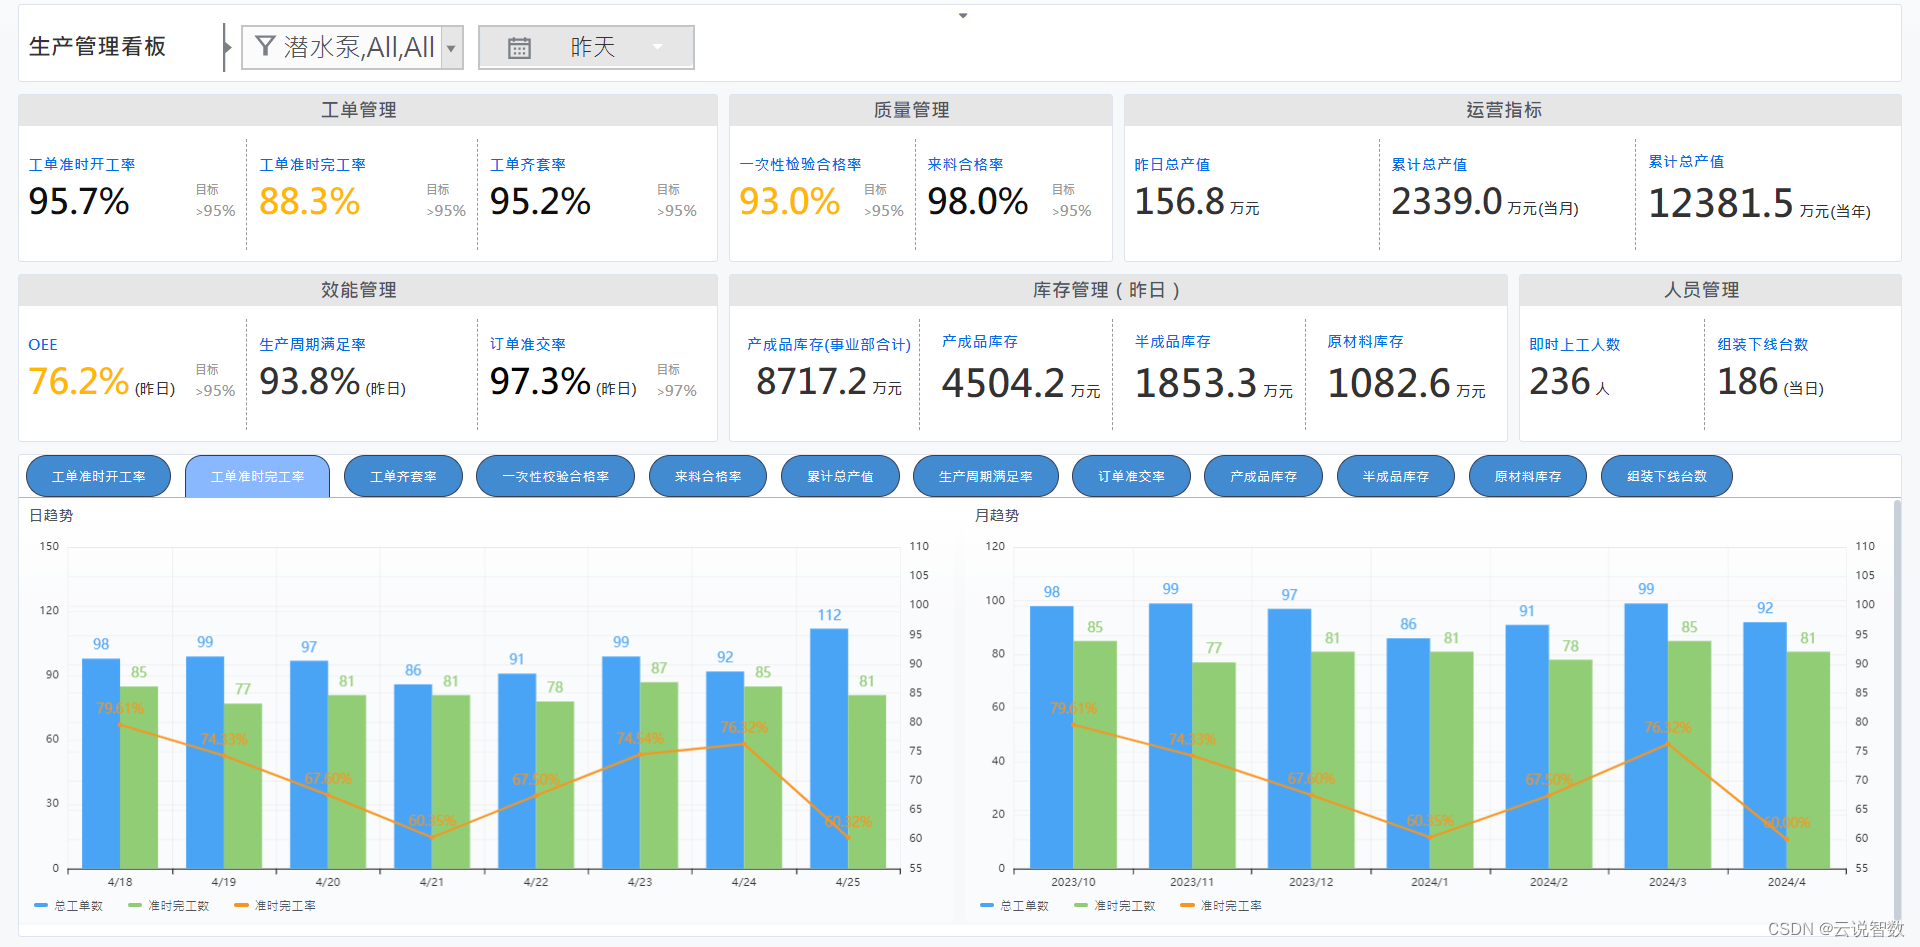Viewport: 1920px width, 947px height.
Task: Open the 订单准交率 tab
Action: [1132, 476]
